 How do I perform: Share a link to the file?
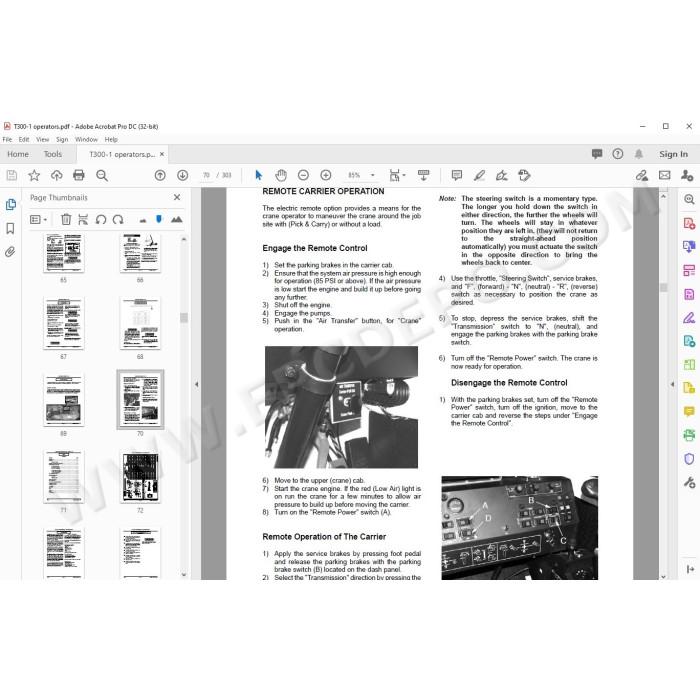[x=642, y=175]
